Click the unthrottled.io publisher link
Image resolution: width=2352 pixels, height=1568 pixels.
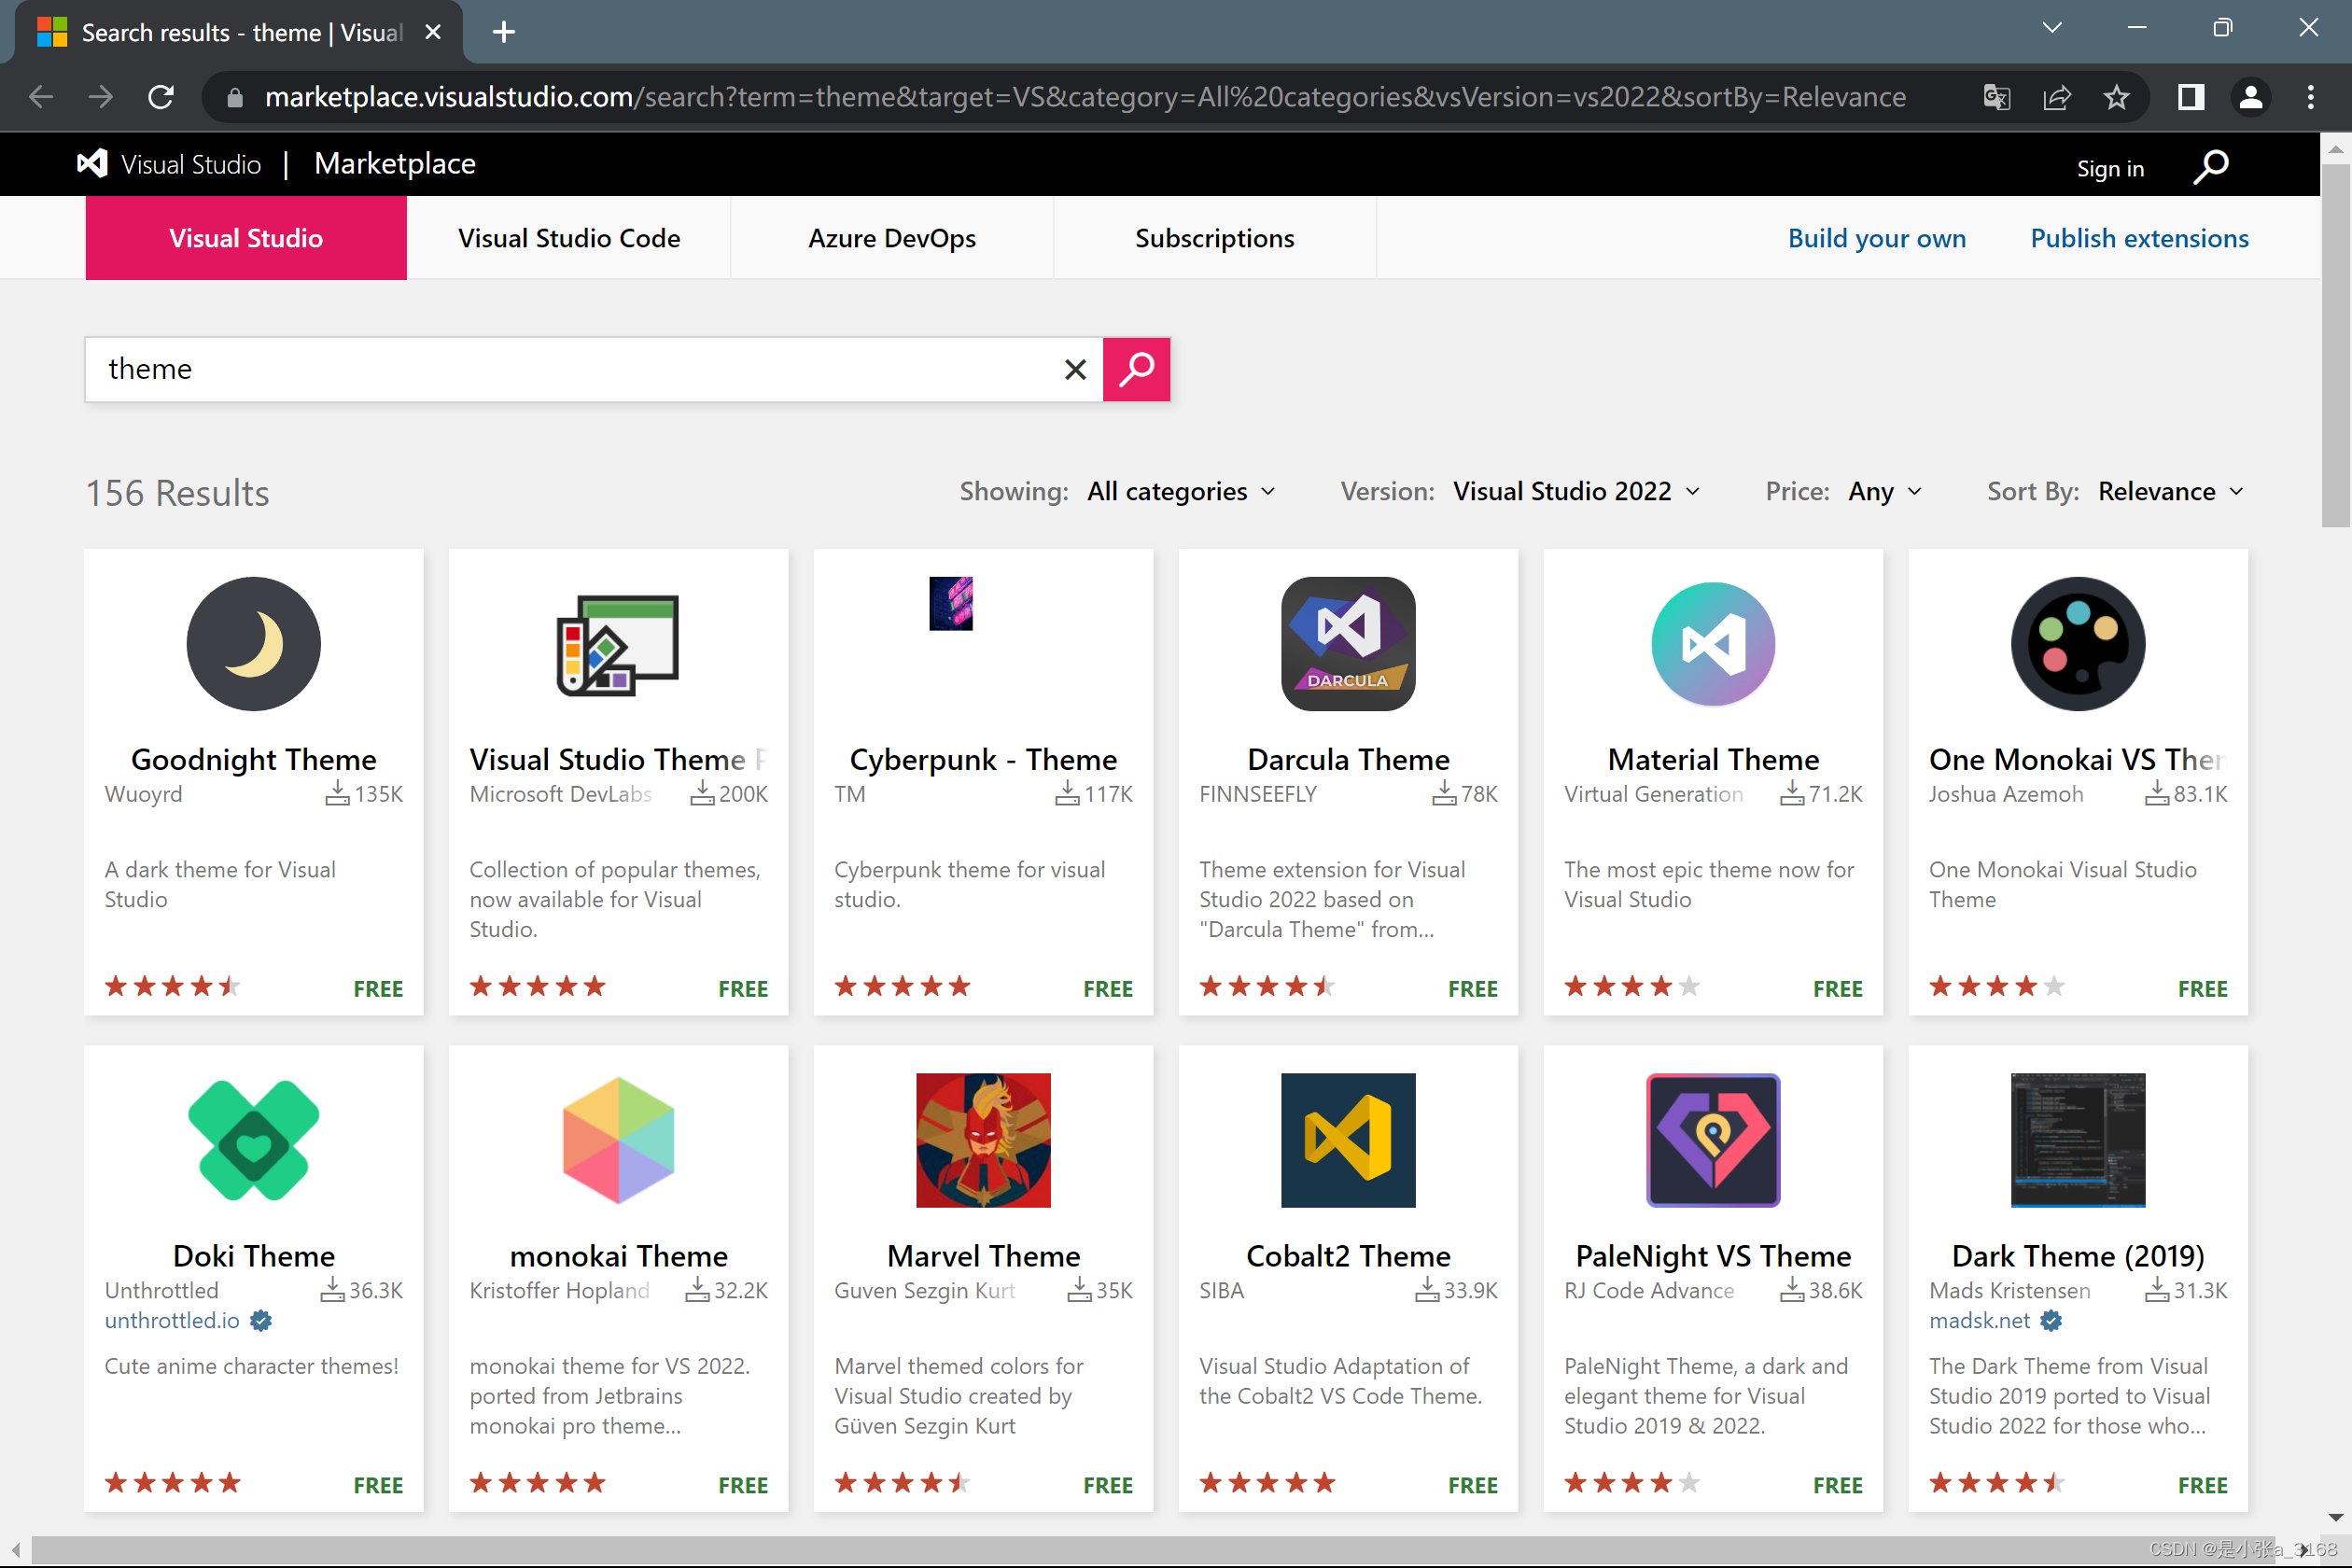(x=172, y=1320)
